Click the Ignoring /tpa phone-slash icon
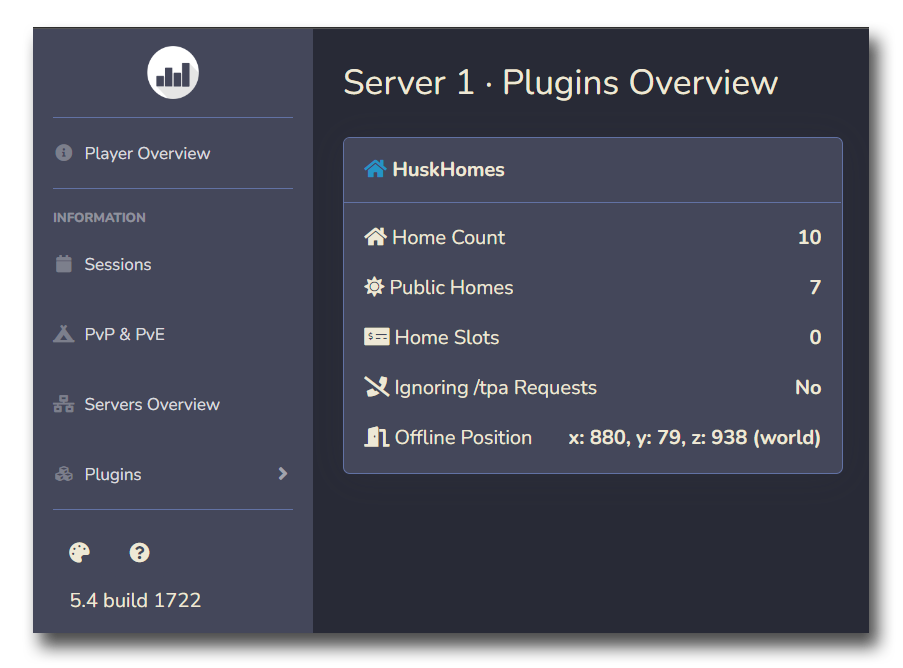This screenshot has width=903, height=668. [x=376, y=387]
